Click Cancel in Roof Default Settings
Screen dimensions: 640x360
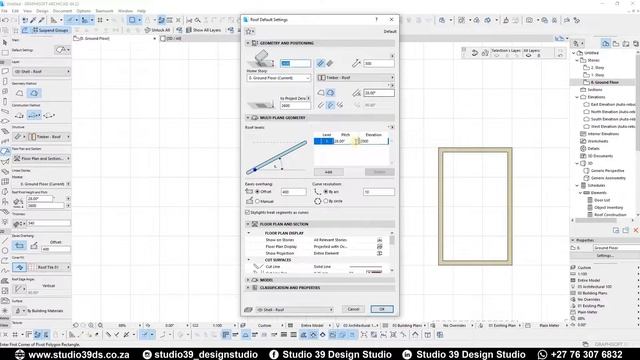click(353, 309)
